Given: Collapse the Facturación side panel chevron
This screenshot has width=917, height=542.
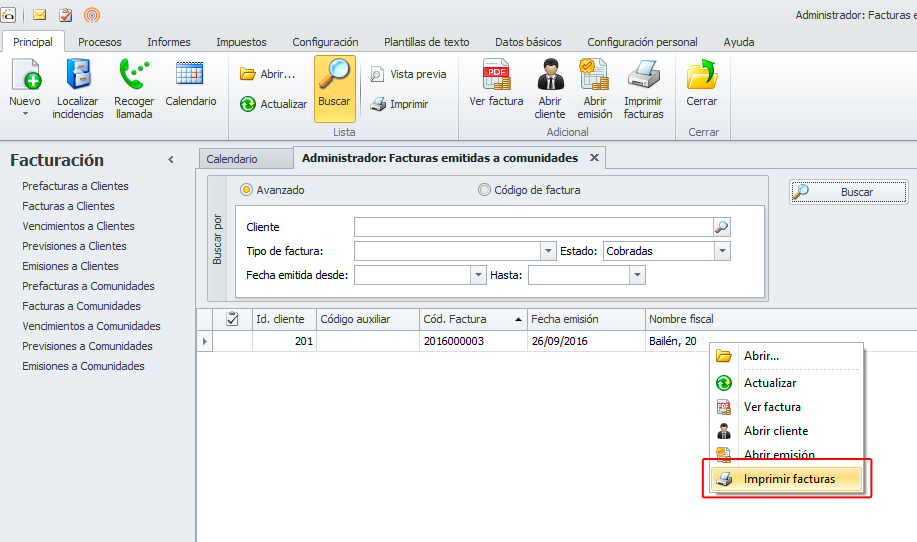Looking at the screenshot, I should 171,160.
